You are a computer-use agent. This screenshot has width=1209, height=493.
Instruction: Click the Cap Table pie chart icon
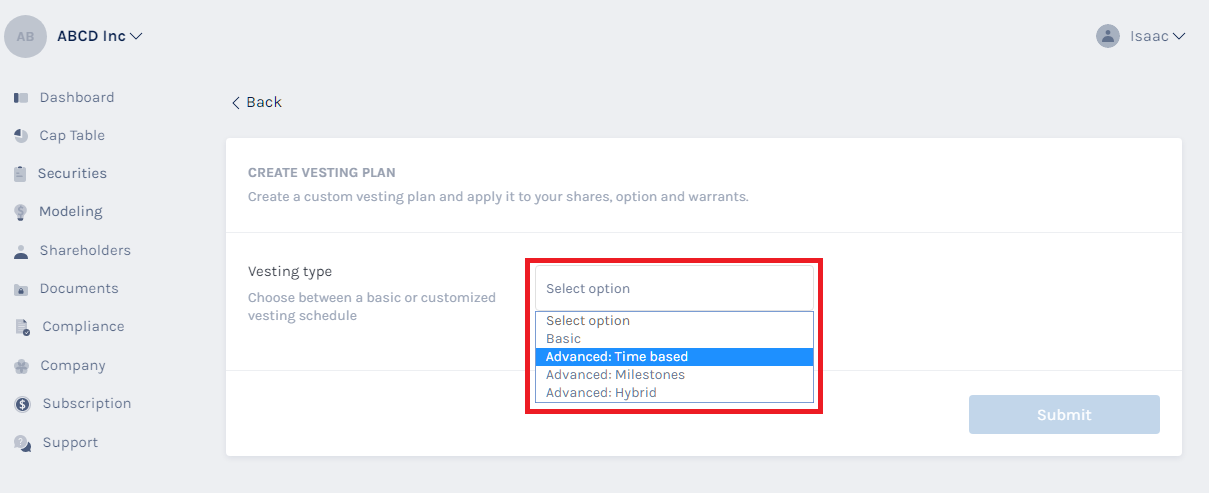20,136
